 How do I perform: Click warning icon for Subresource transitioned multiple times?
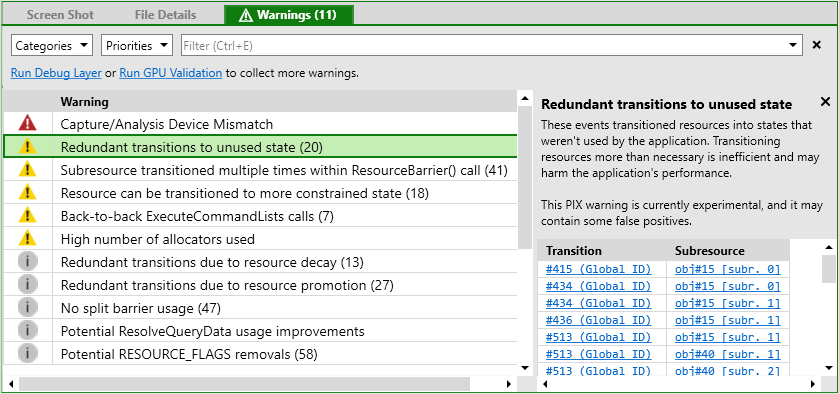27,170
